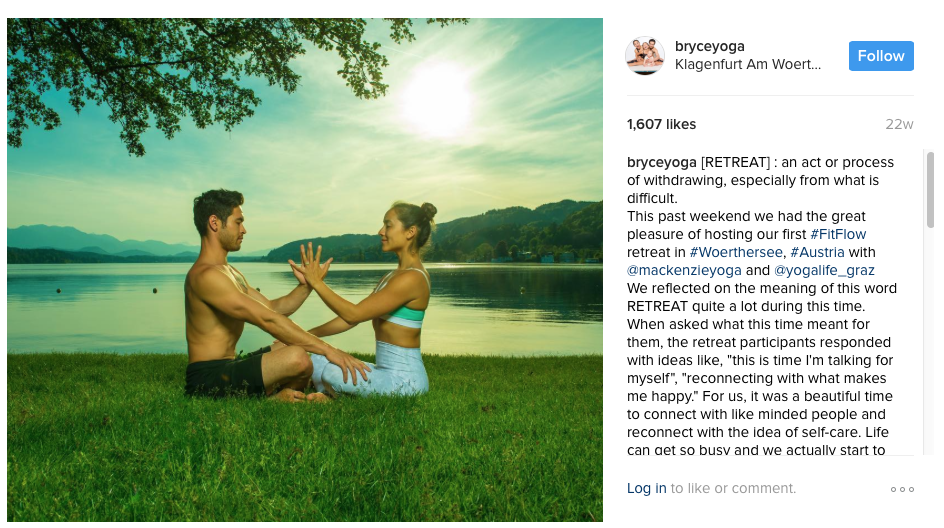
Task: Open the Klagenfurt Am Woert... location link
Action: tap(748, 64)
